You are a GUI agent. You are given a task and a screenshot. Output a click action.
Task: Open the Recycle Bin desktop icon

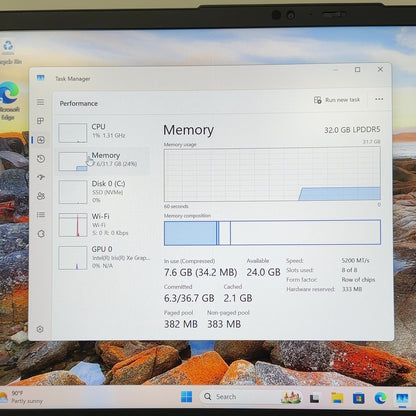8,52
